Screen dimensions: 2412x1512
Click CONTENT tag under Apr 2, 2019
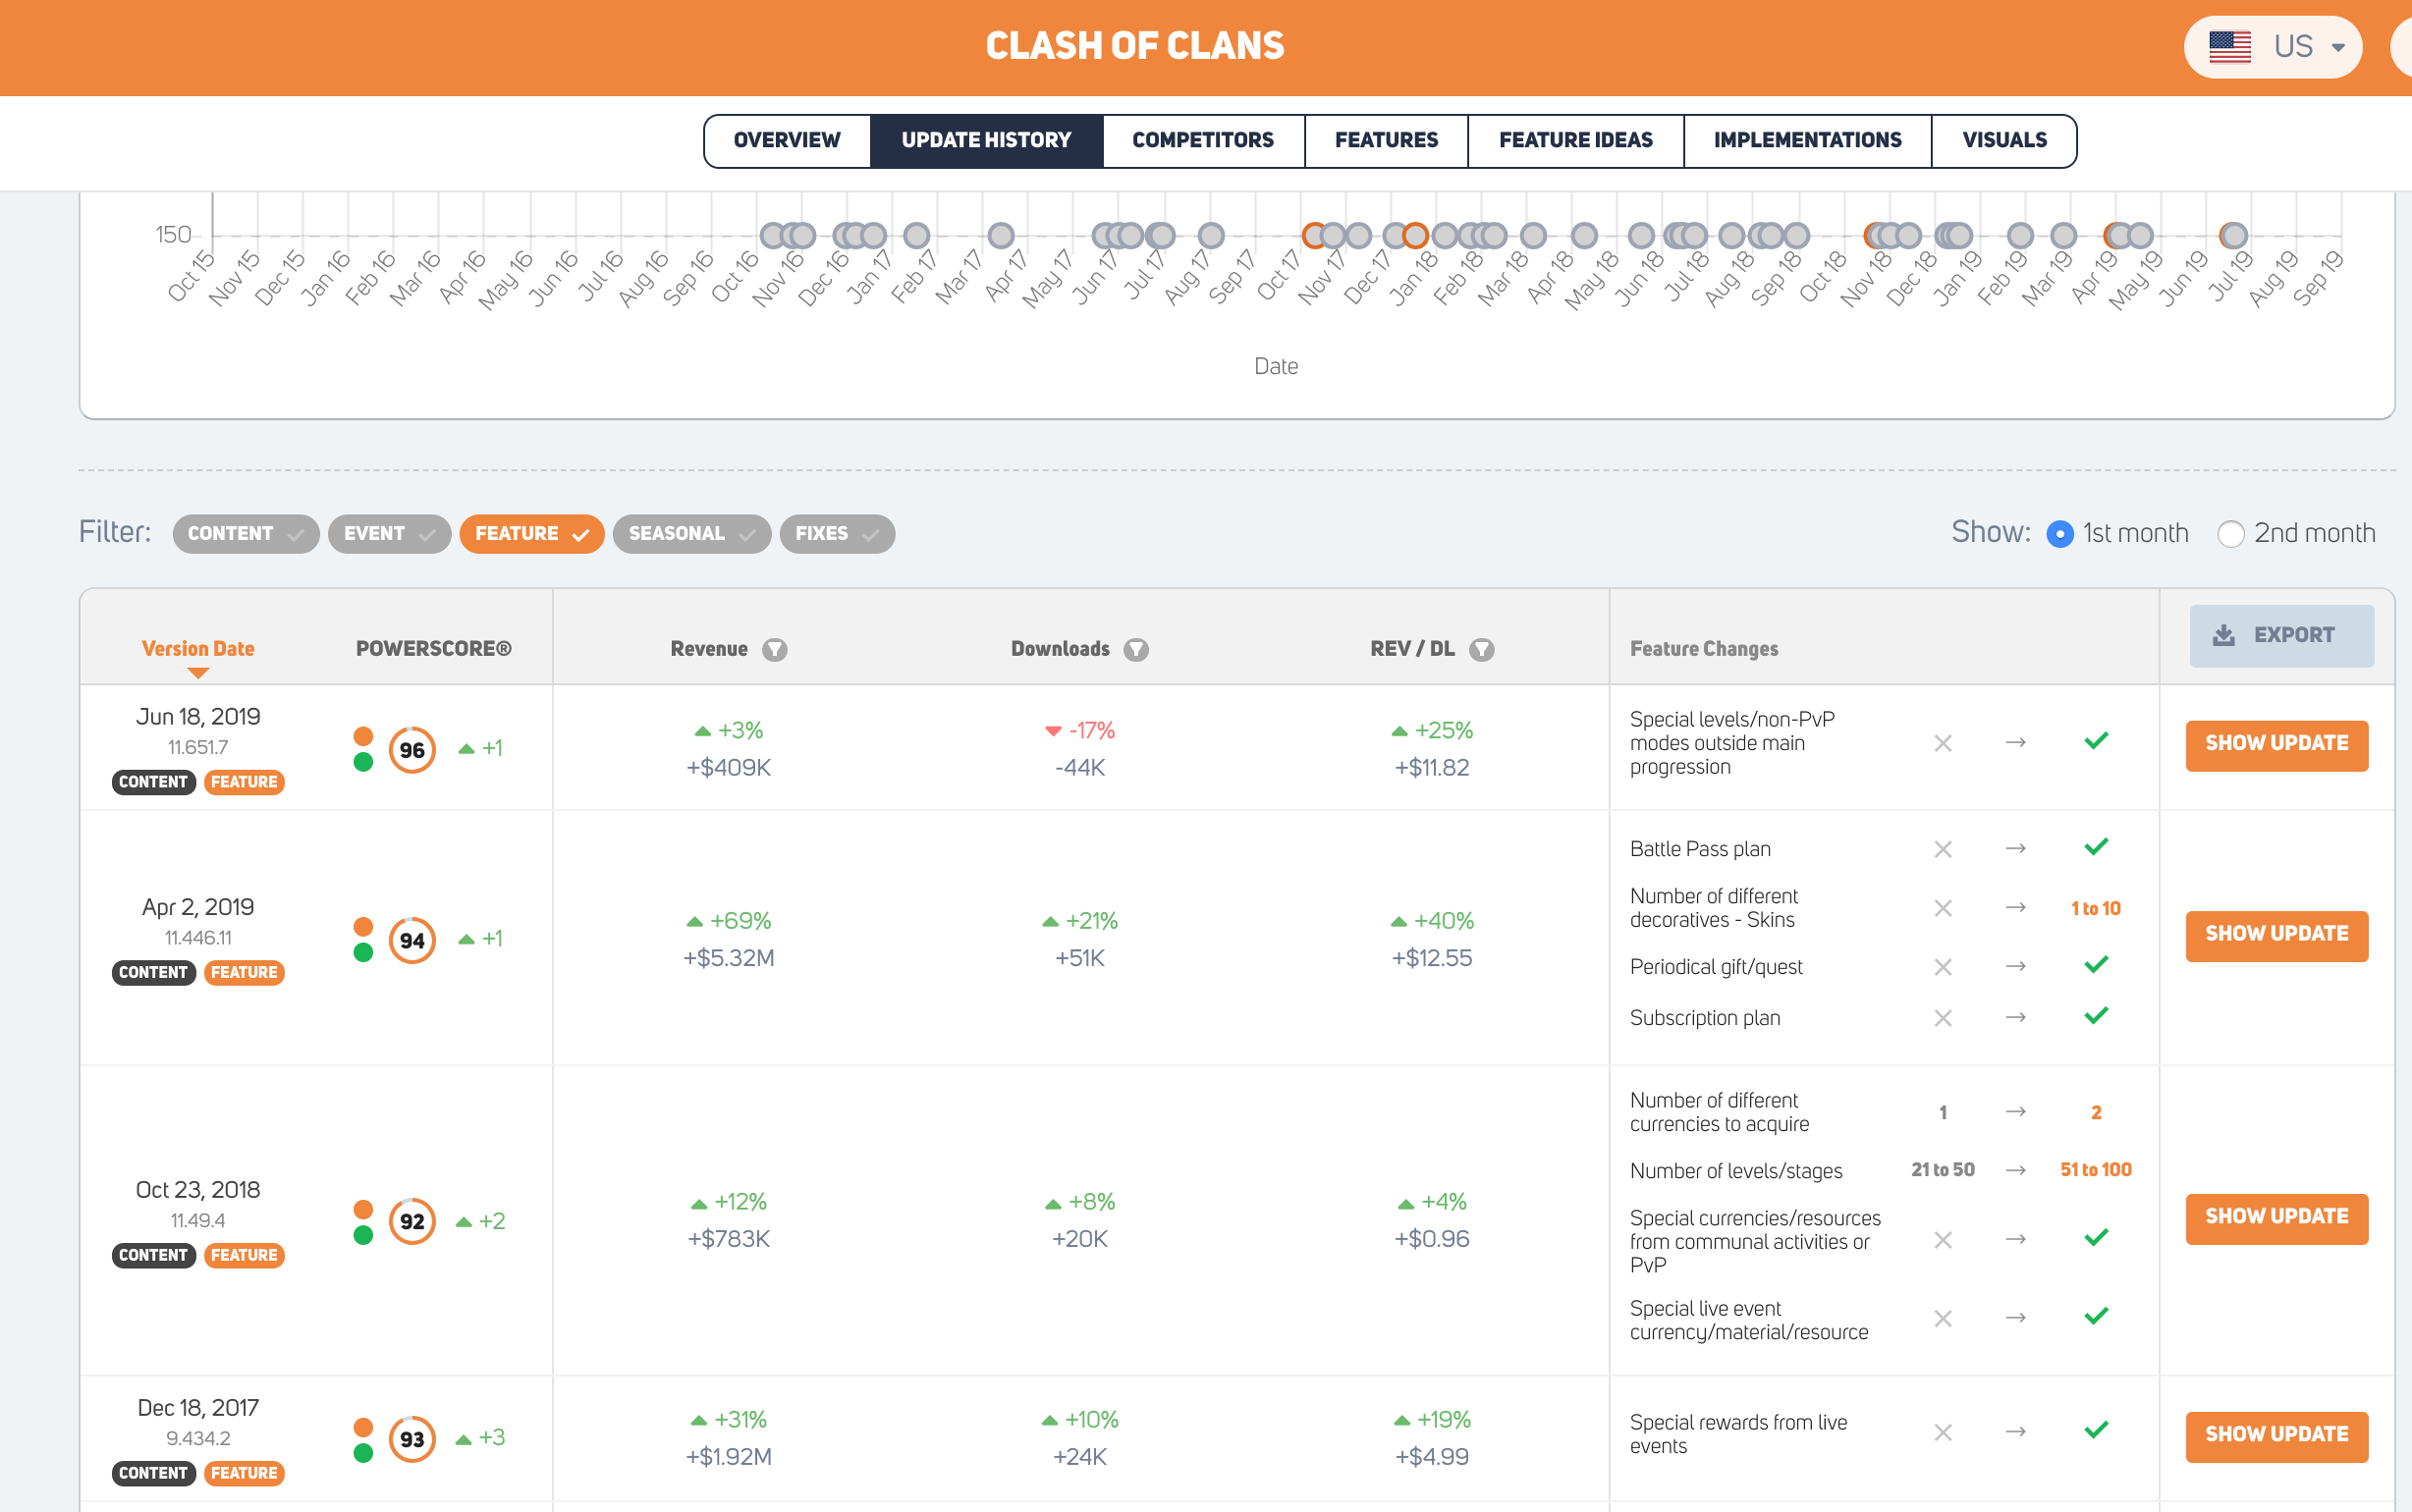click(153, 973)
